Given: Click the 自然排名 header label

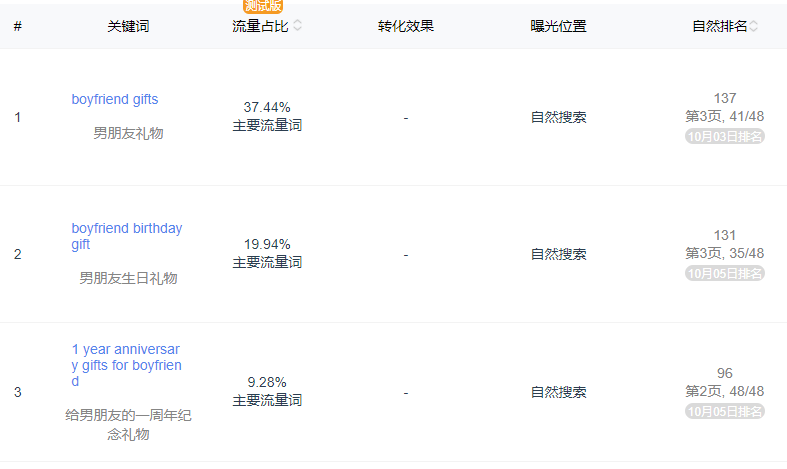Looking at the screenshot, I should click(720, 26).
